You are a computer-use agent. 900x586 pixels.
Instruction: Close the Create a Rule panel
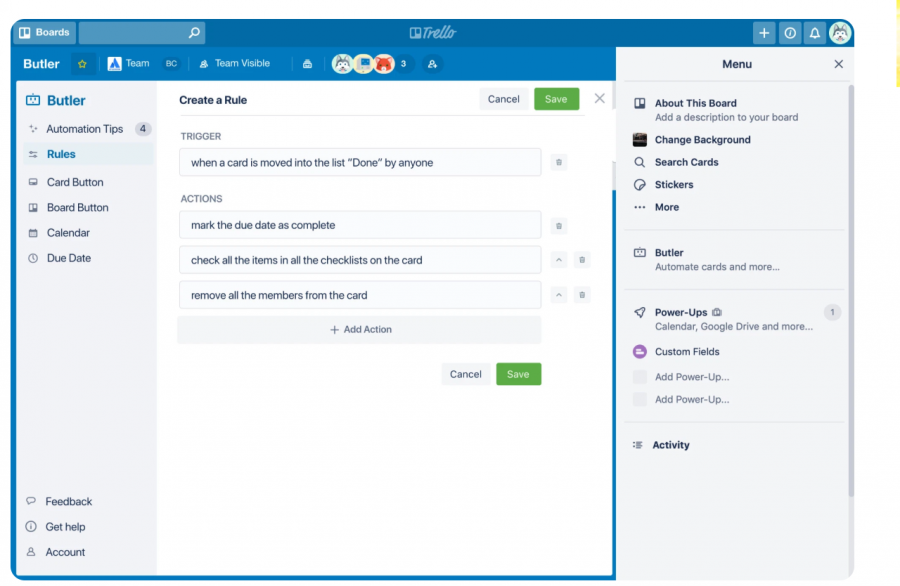[599, 99]
